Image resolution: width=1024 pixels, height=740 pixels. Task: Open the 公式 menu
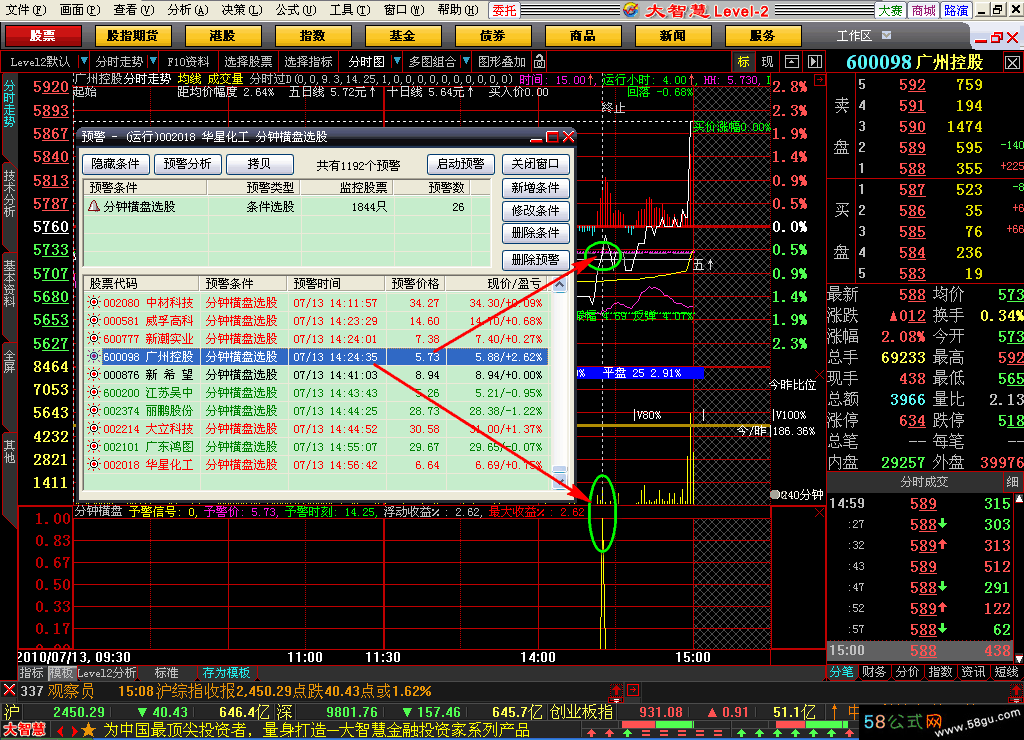295,10
